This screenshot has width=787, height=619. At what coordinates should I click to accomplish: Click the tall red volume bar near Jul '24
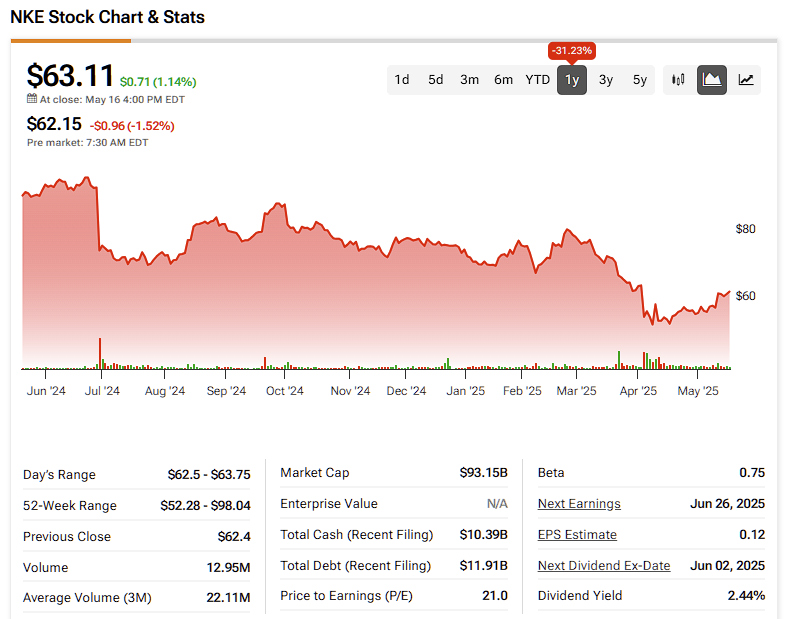(100, 353)
